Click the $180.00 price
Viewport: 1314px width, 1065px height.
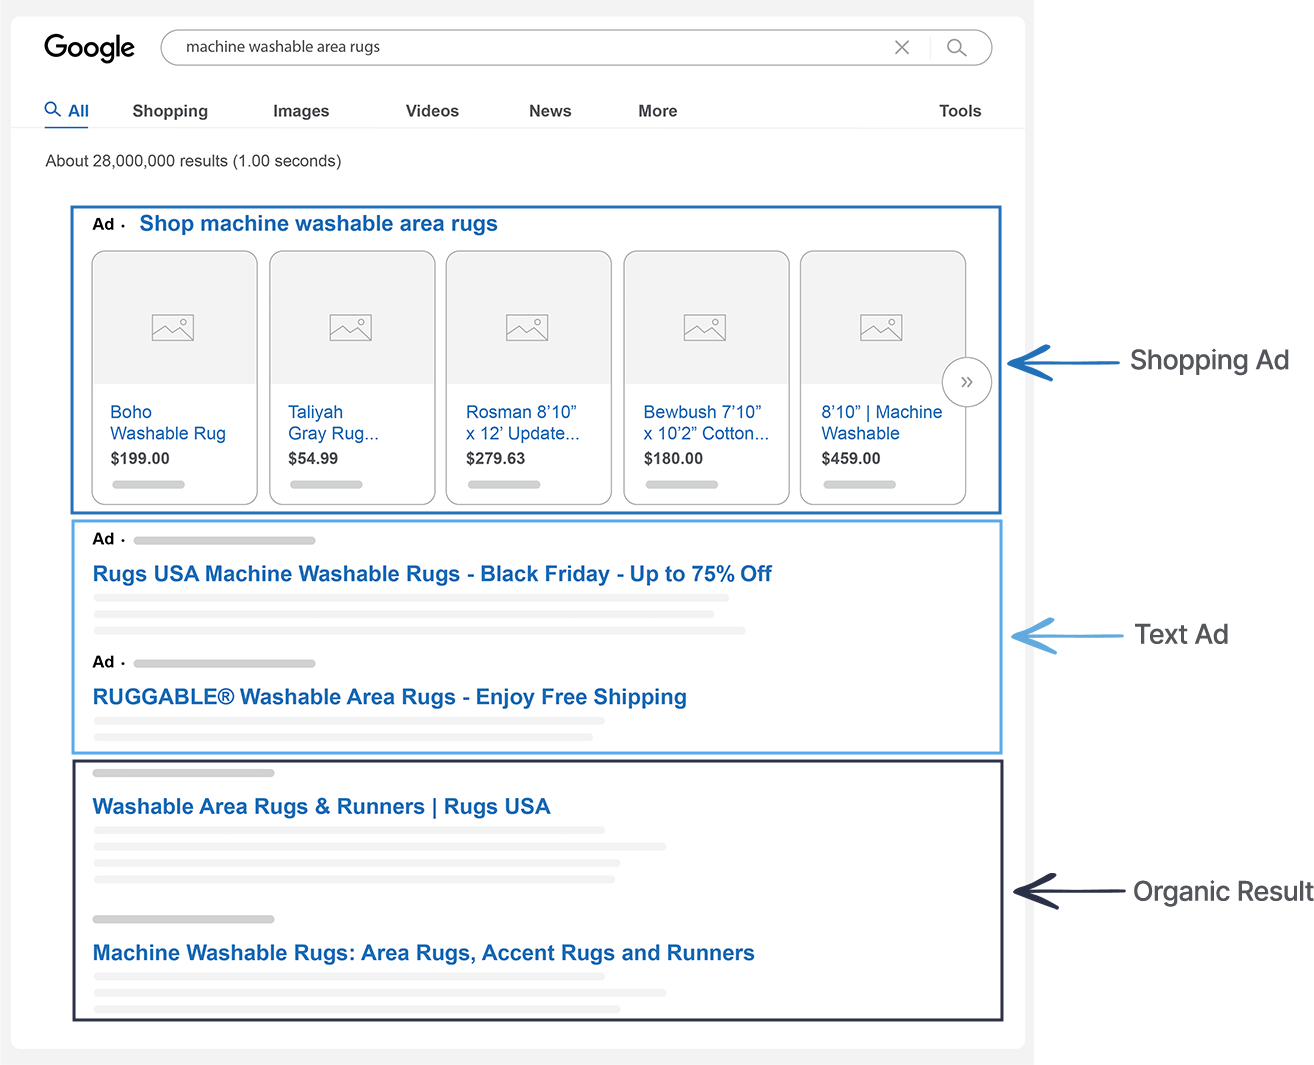[673, 459]
